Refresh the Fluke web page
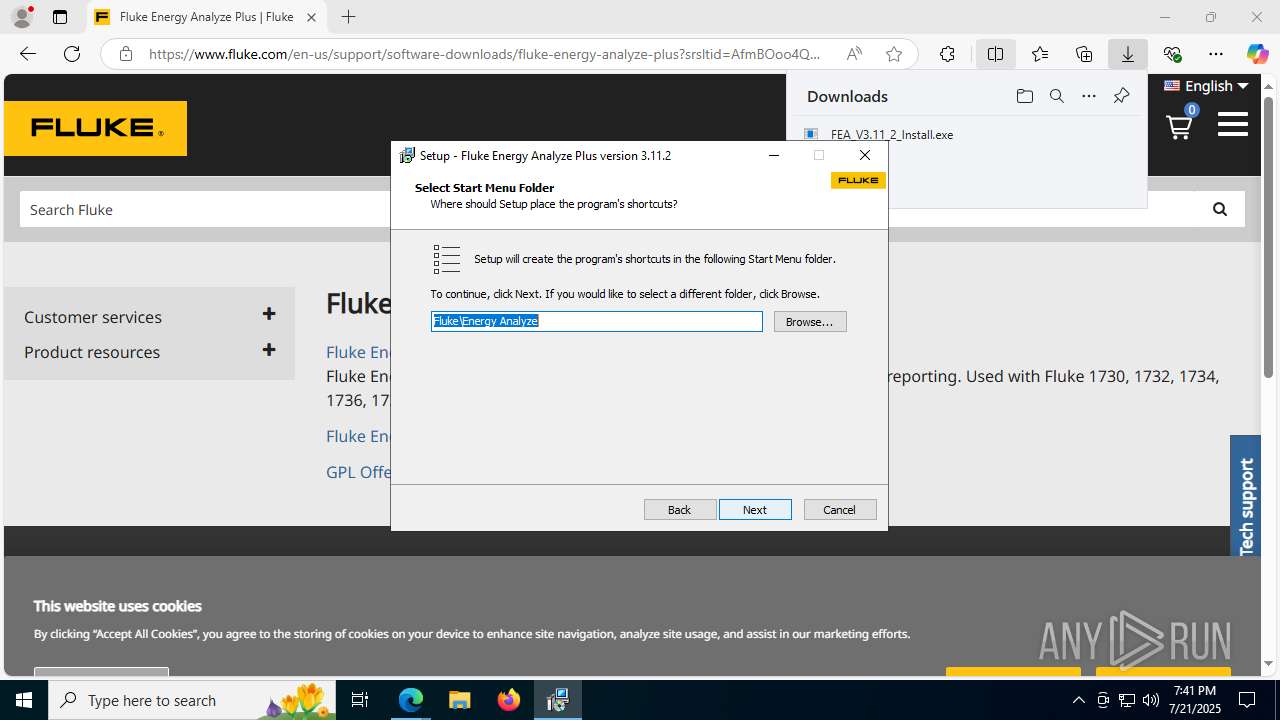The height and width of the screenshot is (720, 1280). coord(72,54)
